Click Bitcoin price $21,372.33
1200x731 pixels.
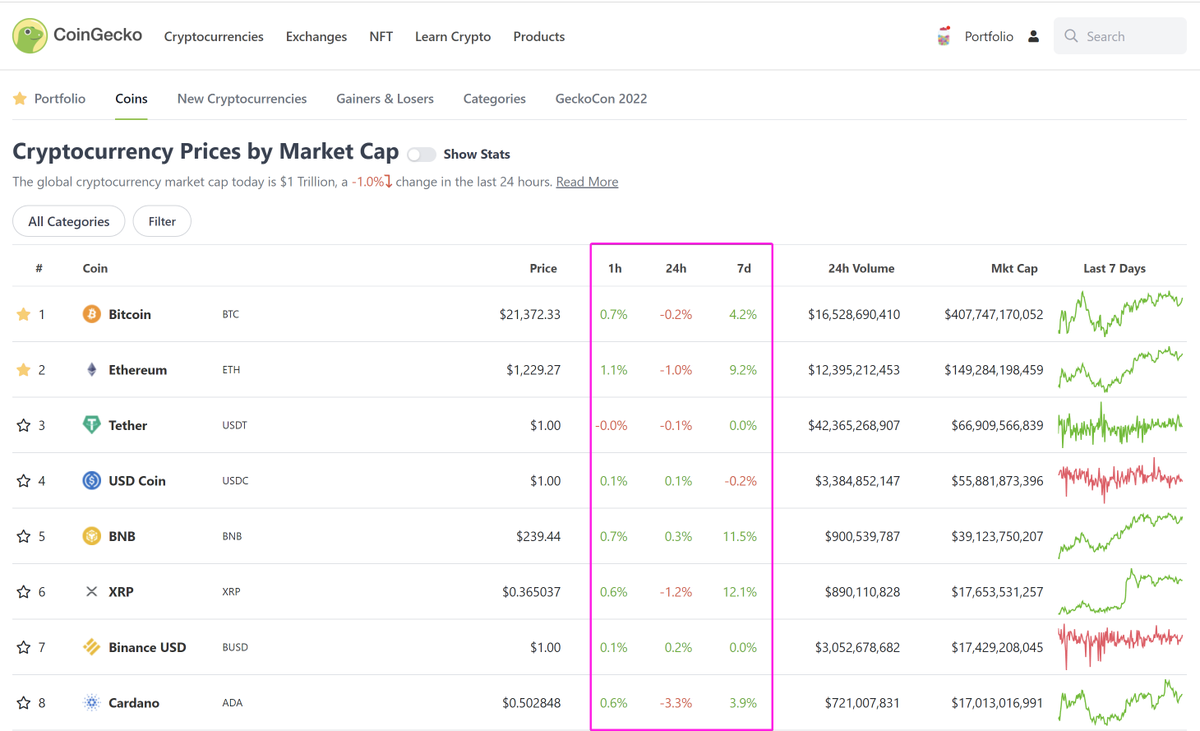point(530,314)
